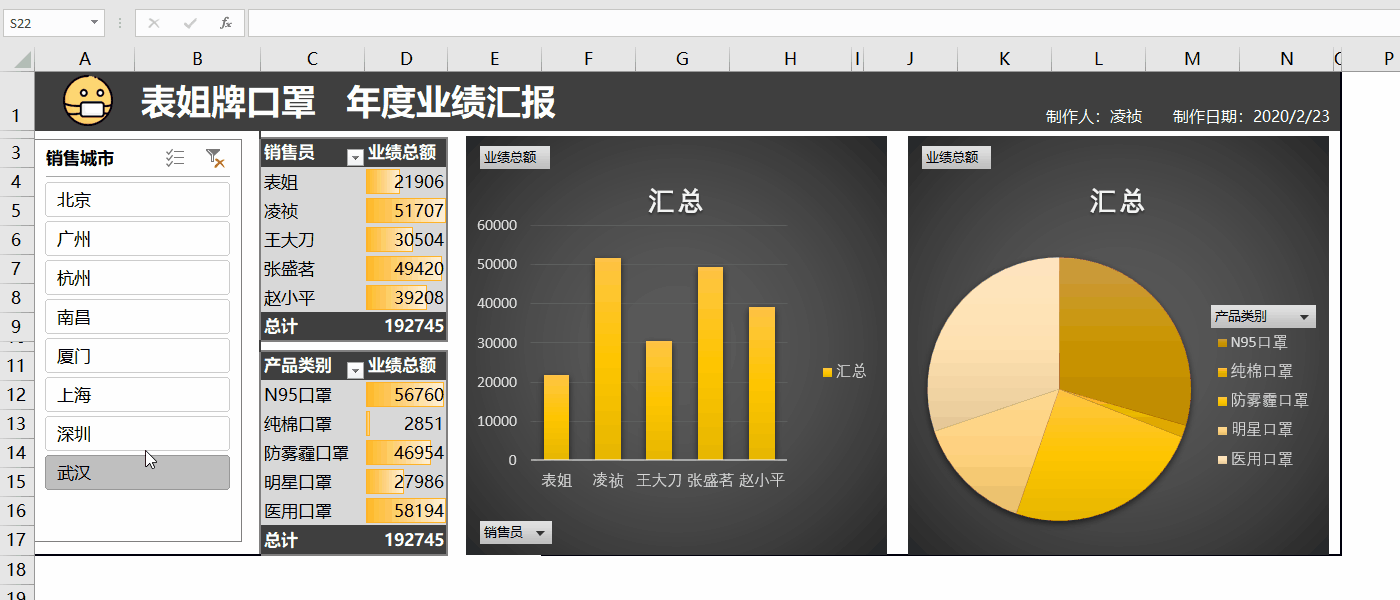This screenshot has width=1400, height=600.
Task: Click the bar chart title 汇总
Action: click(x=676, y=201)
